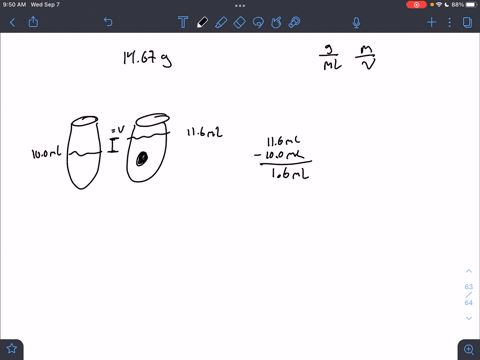Image resolution: width=480 pixels, height=360 pixels.
Task: Go to the next page using the down chevron
Action: click(469, 318)
